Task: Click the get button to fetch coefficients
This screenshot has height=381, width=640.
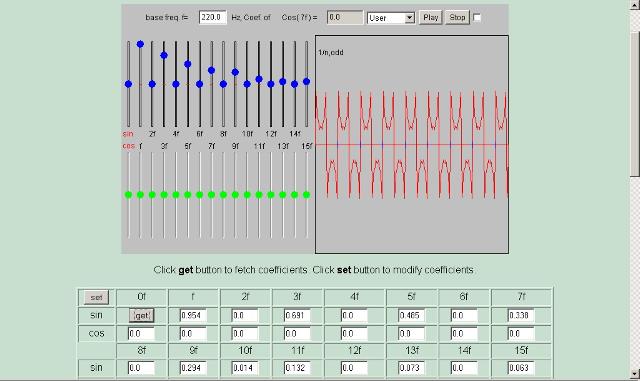Action: 142,315
